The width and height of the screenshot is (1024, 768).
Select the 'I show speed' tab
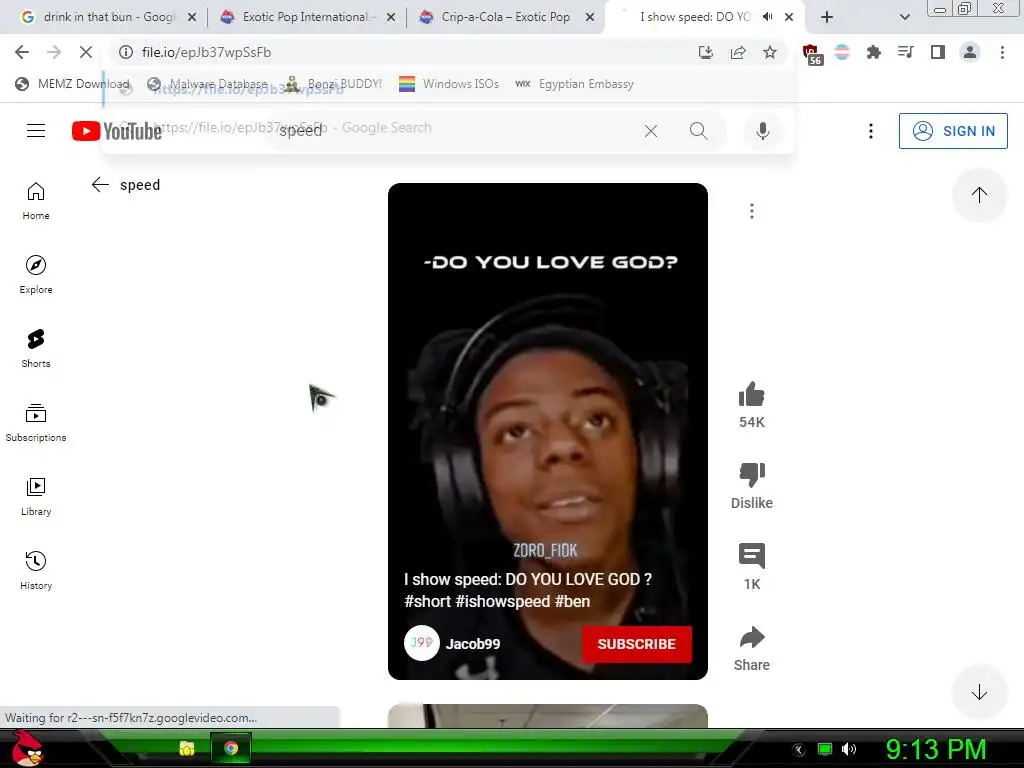[694, 17]
